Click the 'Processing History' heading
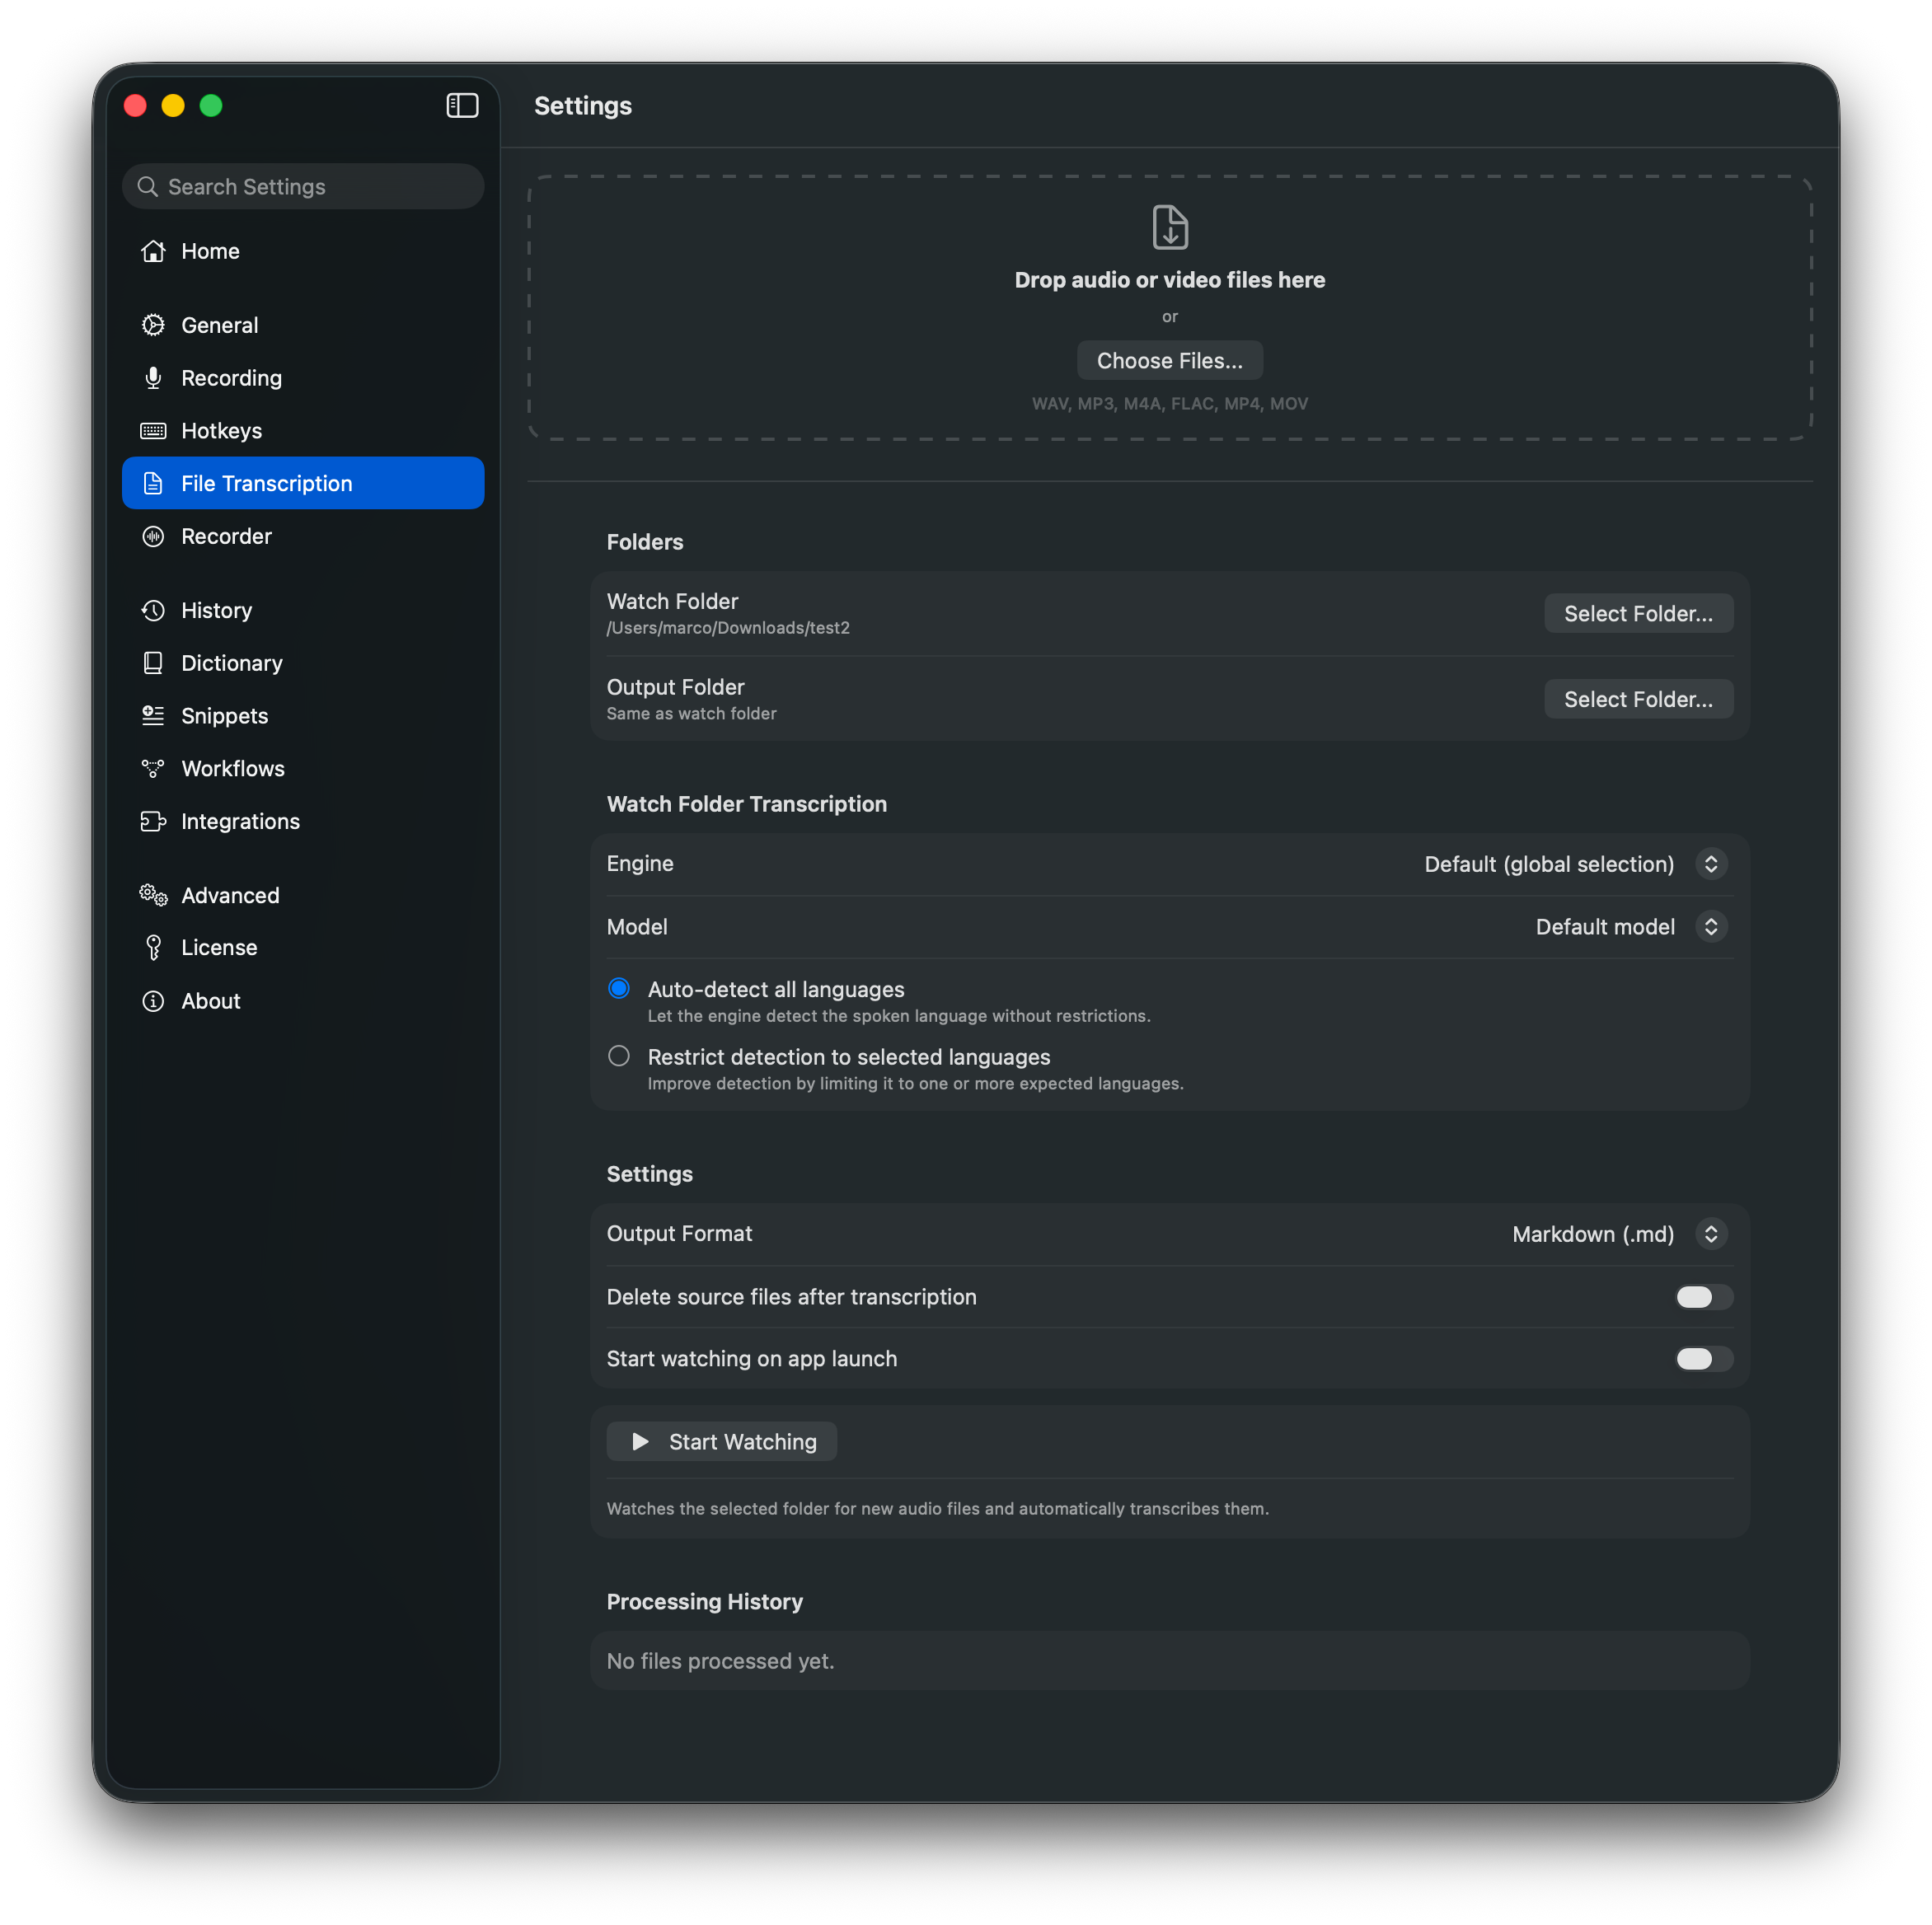This screenshot has width=1932, height=1925. (x=705, y=1602)
